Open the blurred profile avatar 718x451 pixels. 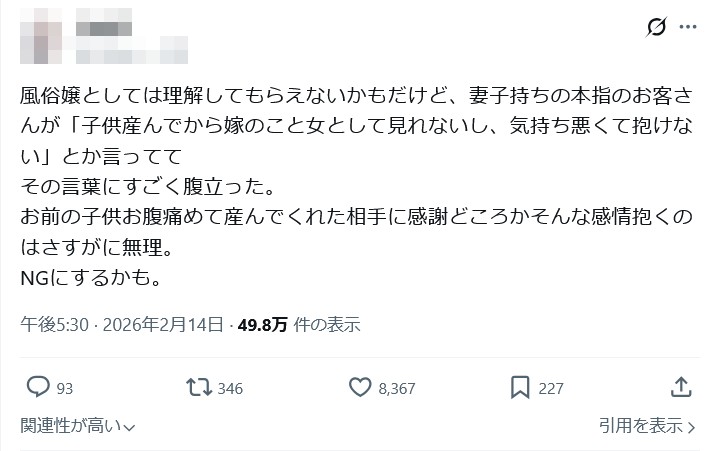point(42,35)
